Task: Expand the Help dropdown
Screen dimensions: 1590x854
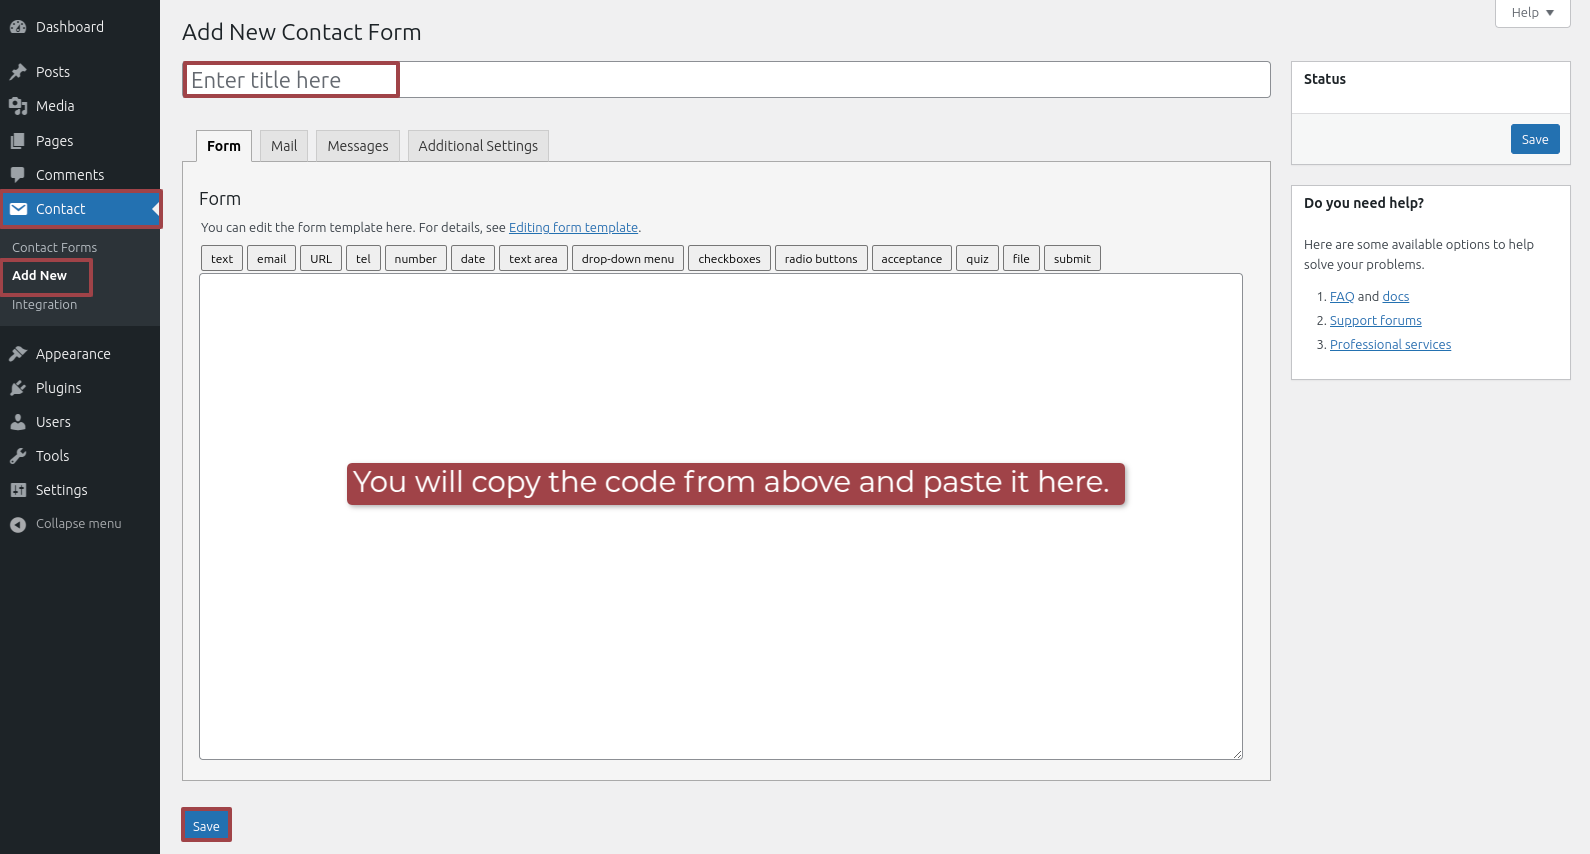Action: click(1532, 13)
